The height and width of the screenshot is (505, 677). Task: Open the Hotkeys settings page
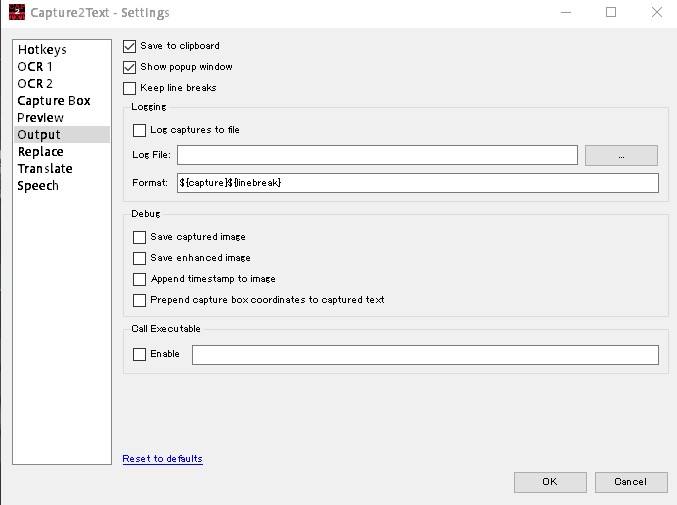[62, 50]
